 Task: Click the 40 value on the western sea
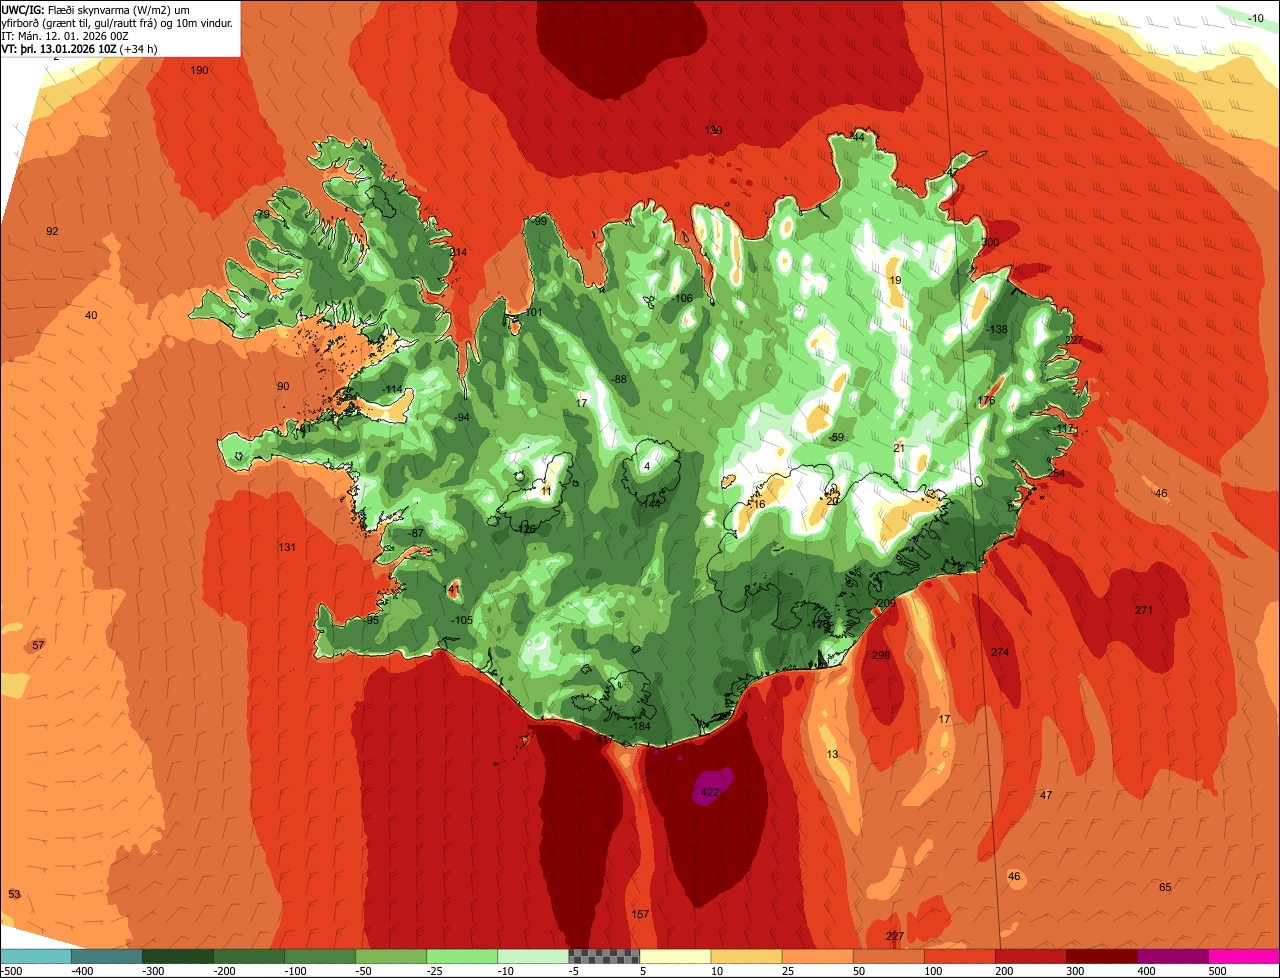tap(91, 315)
